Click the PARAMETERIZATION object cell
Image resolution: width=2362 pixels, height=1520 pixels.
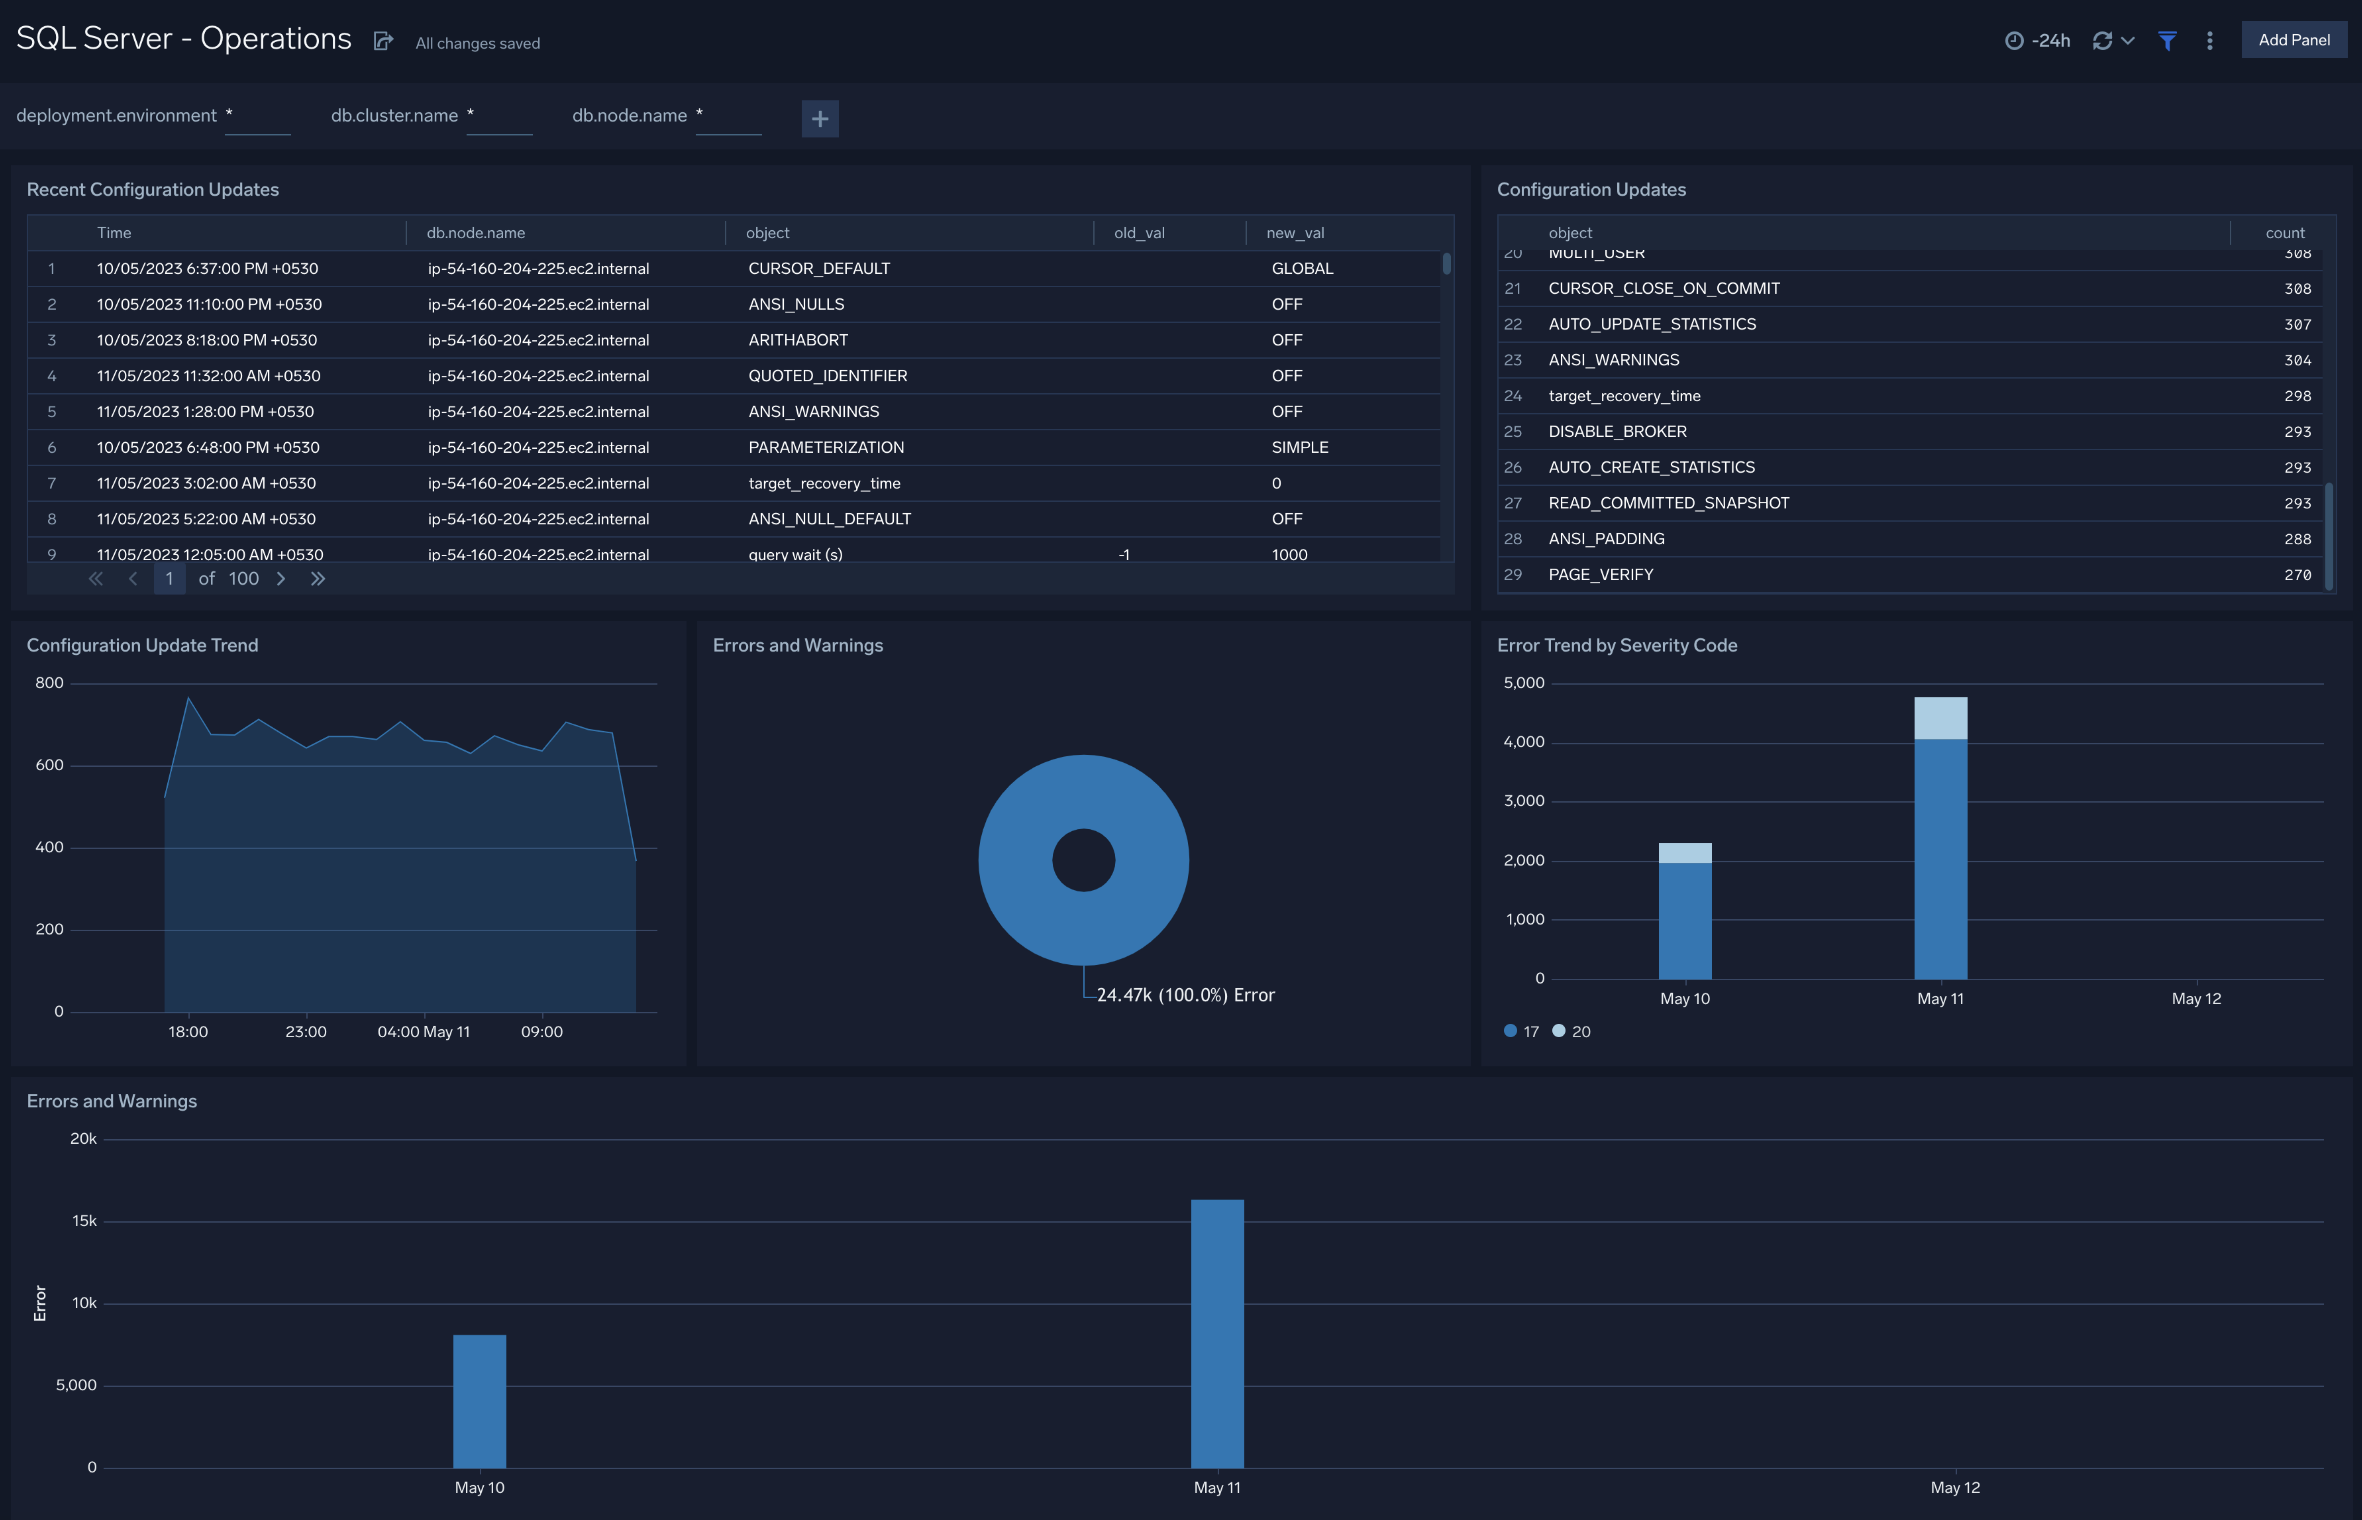click(826, 448)
